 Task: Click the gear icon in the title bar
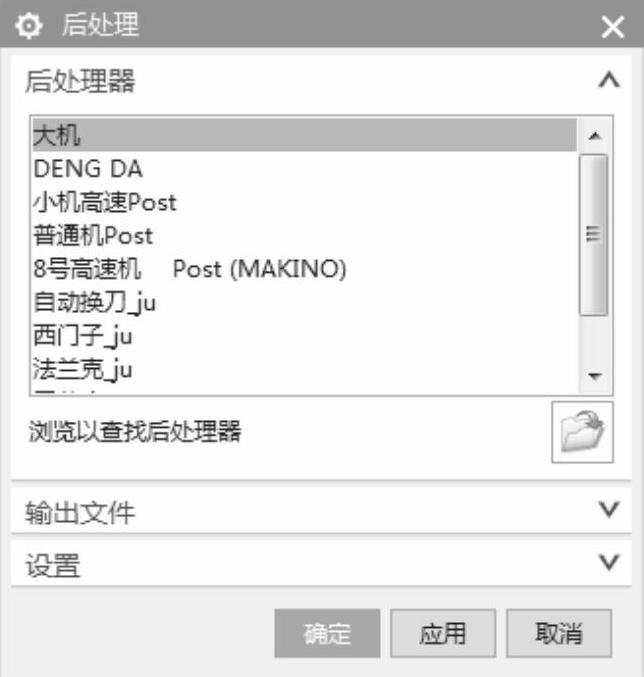pos(29,26)
